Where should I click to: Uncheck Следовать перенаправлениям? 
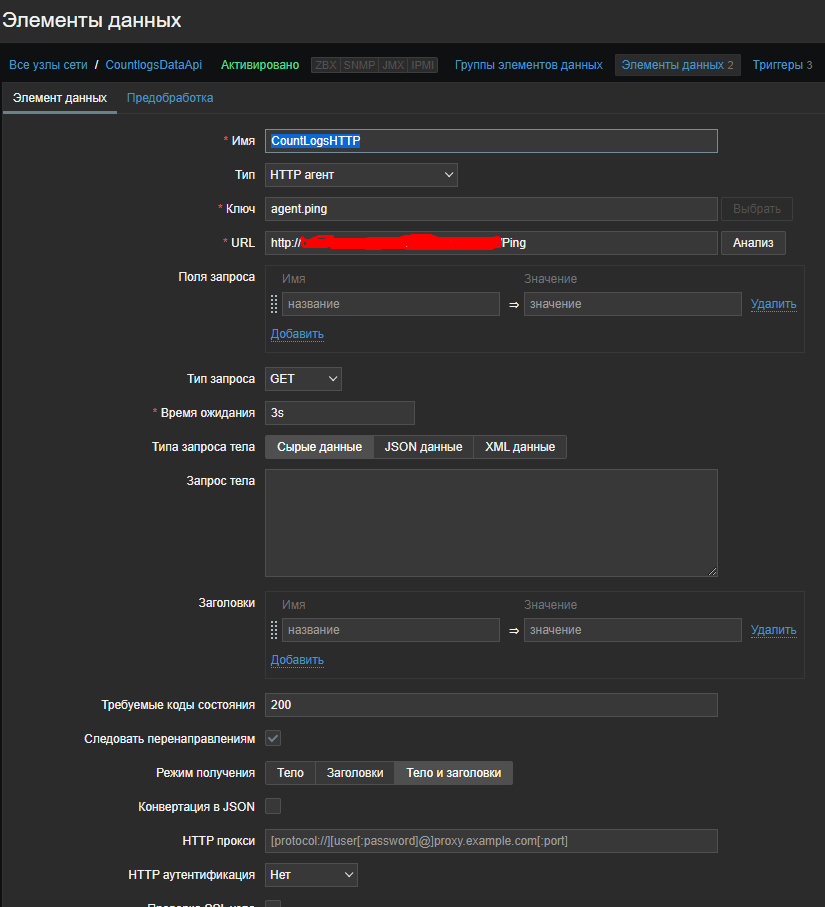[x=271, y=738]
